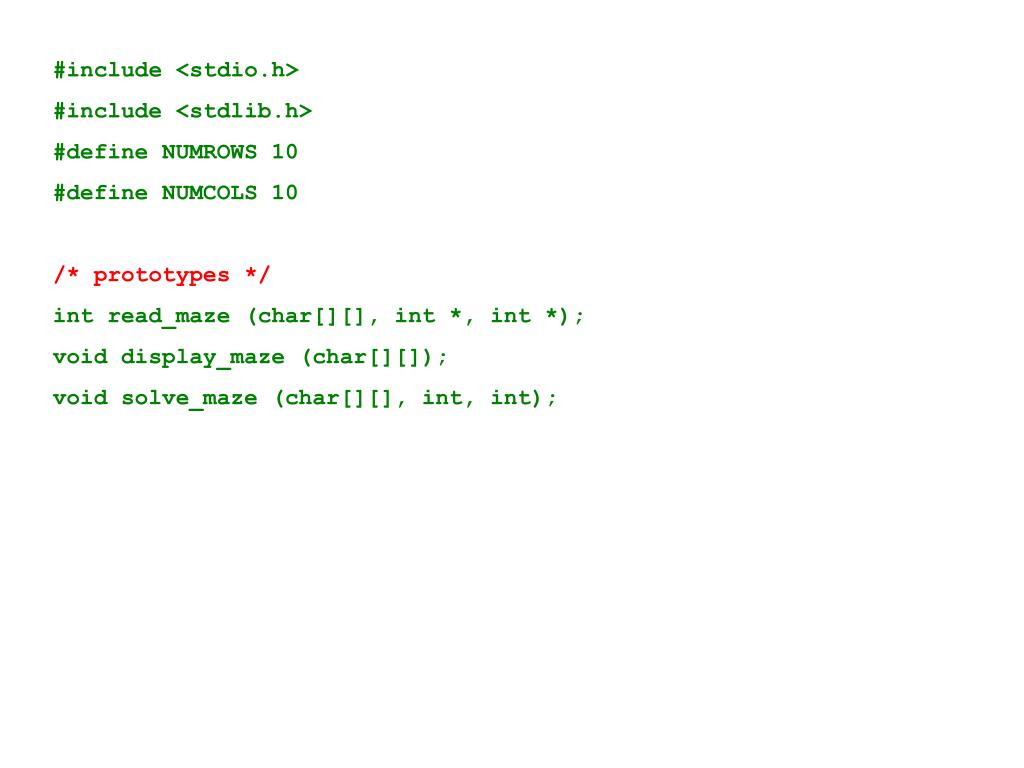1024x768 pixels.
Task: Click 'char[][]' in the solve_maze prototype
Action: point(338,398)
